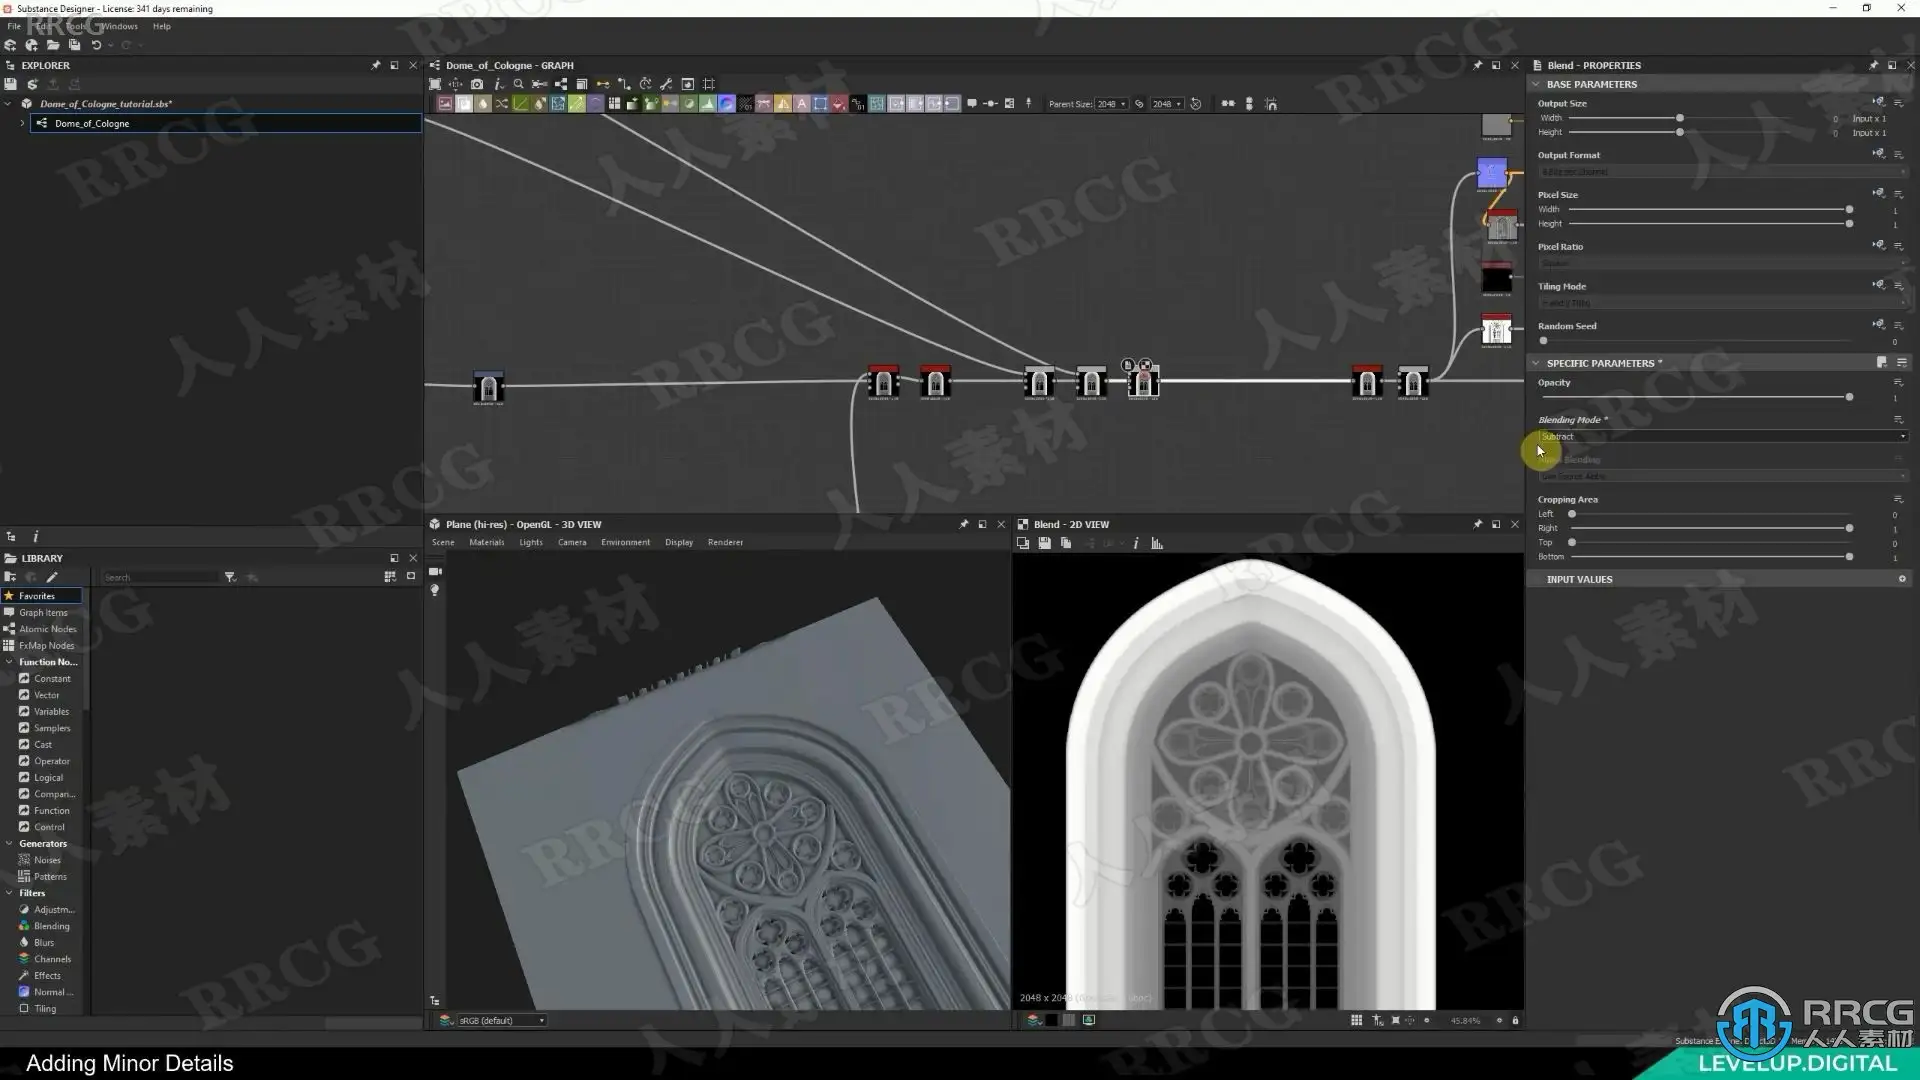Pin the 3D View panel
1920x1080 pixels.
pyautogui.click(x=964, y=524)
